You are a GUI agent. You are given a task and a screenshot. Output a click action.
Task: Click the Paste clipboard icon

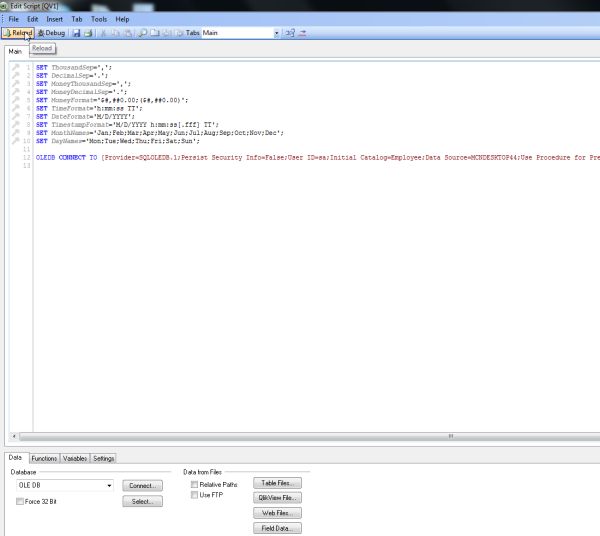(128, 33)
